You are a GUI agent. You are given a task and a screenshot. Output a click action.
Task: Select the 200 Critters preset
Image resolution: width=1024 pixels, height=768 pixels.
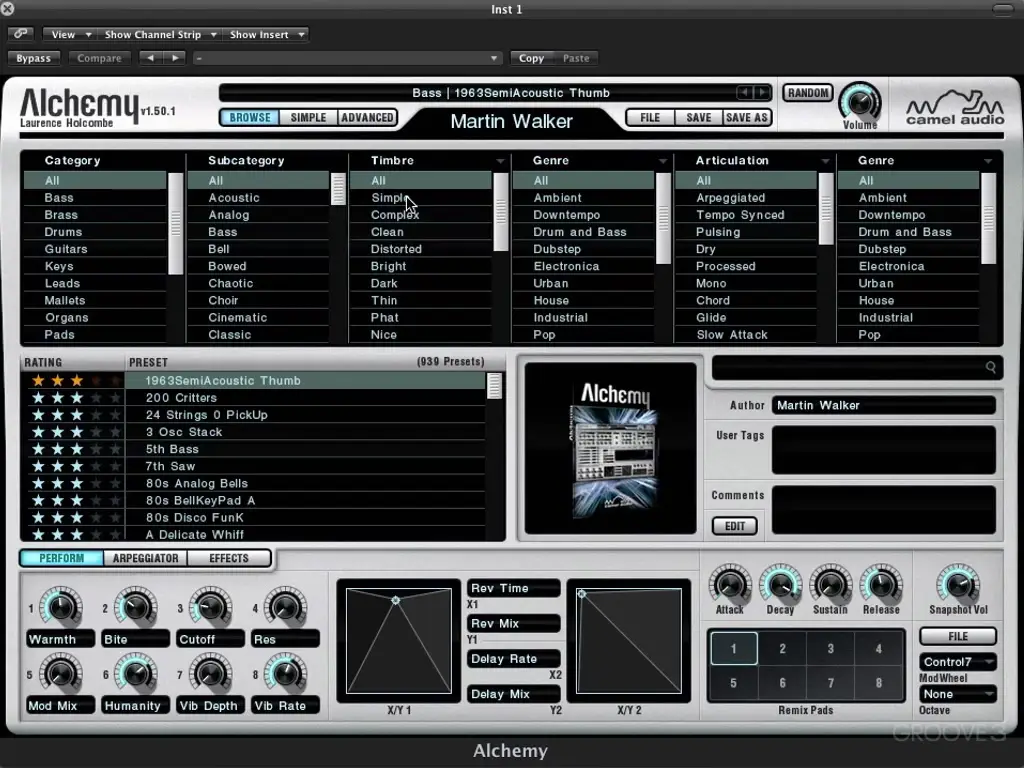(x=305, y=398)
